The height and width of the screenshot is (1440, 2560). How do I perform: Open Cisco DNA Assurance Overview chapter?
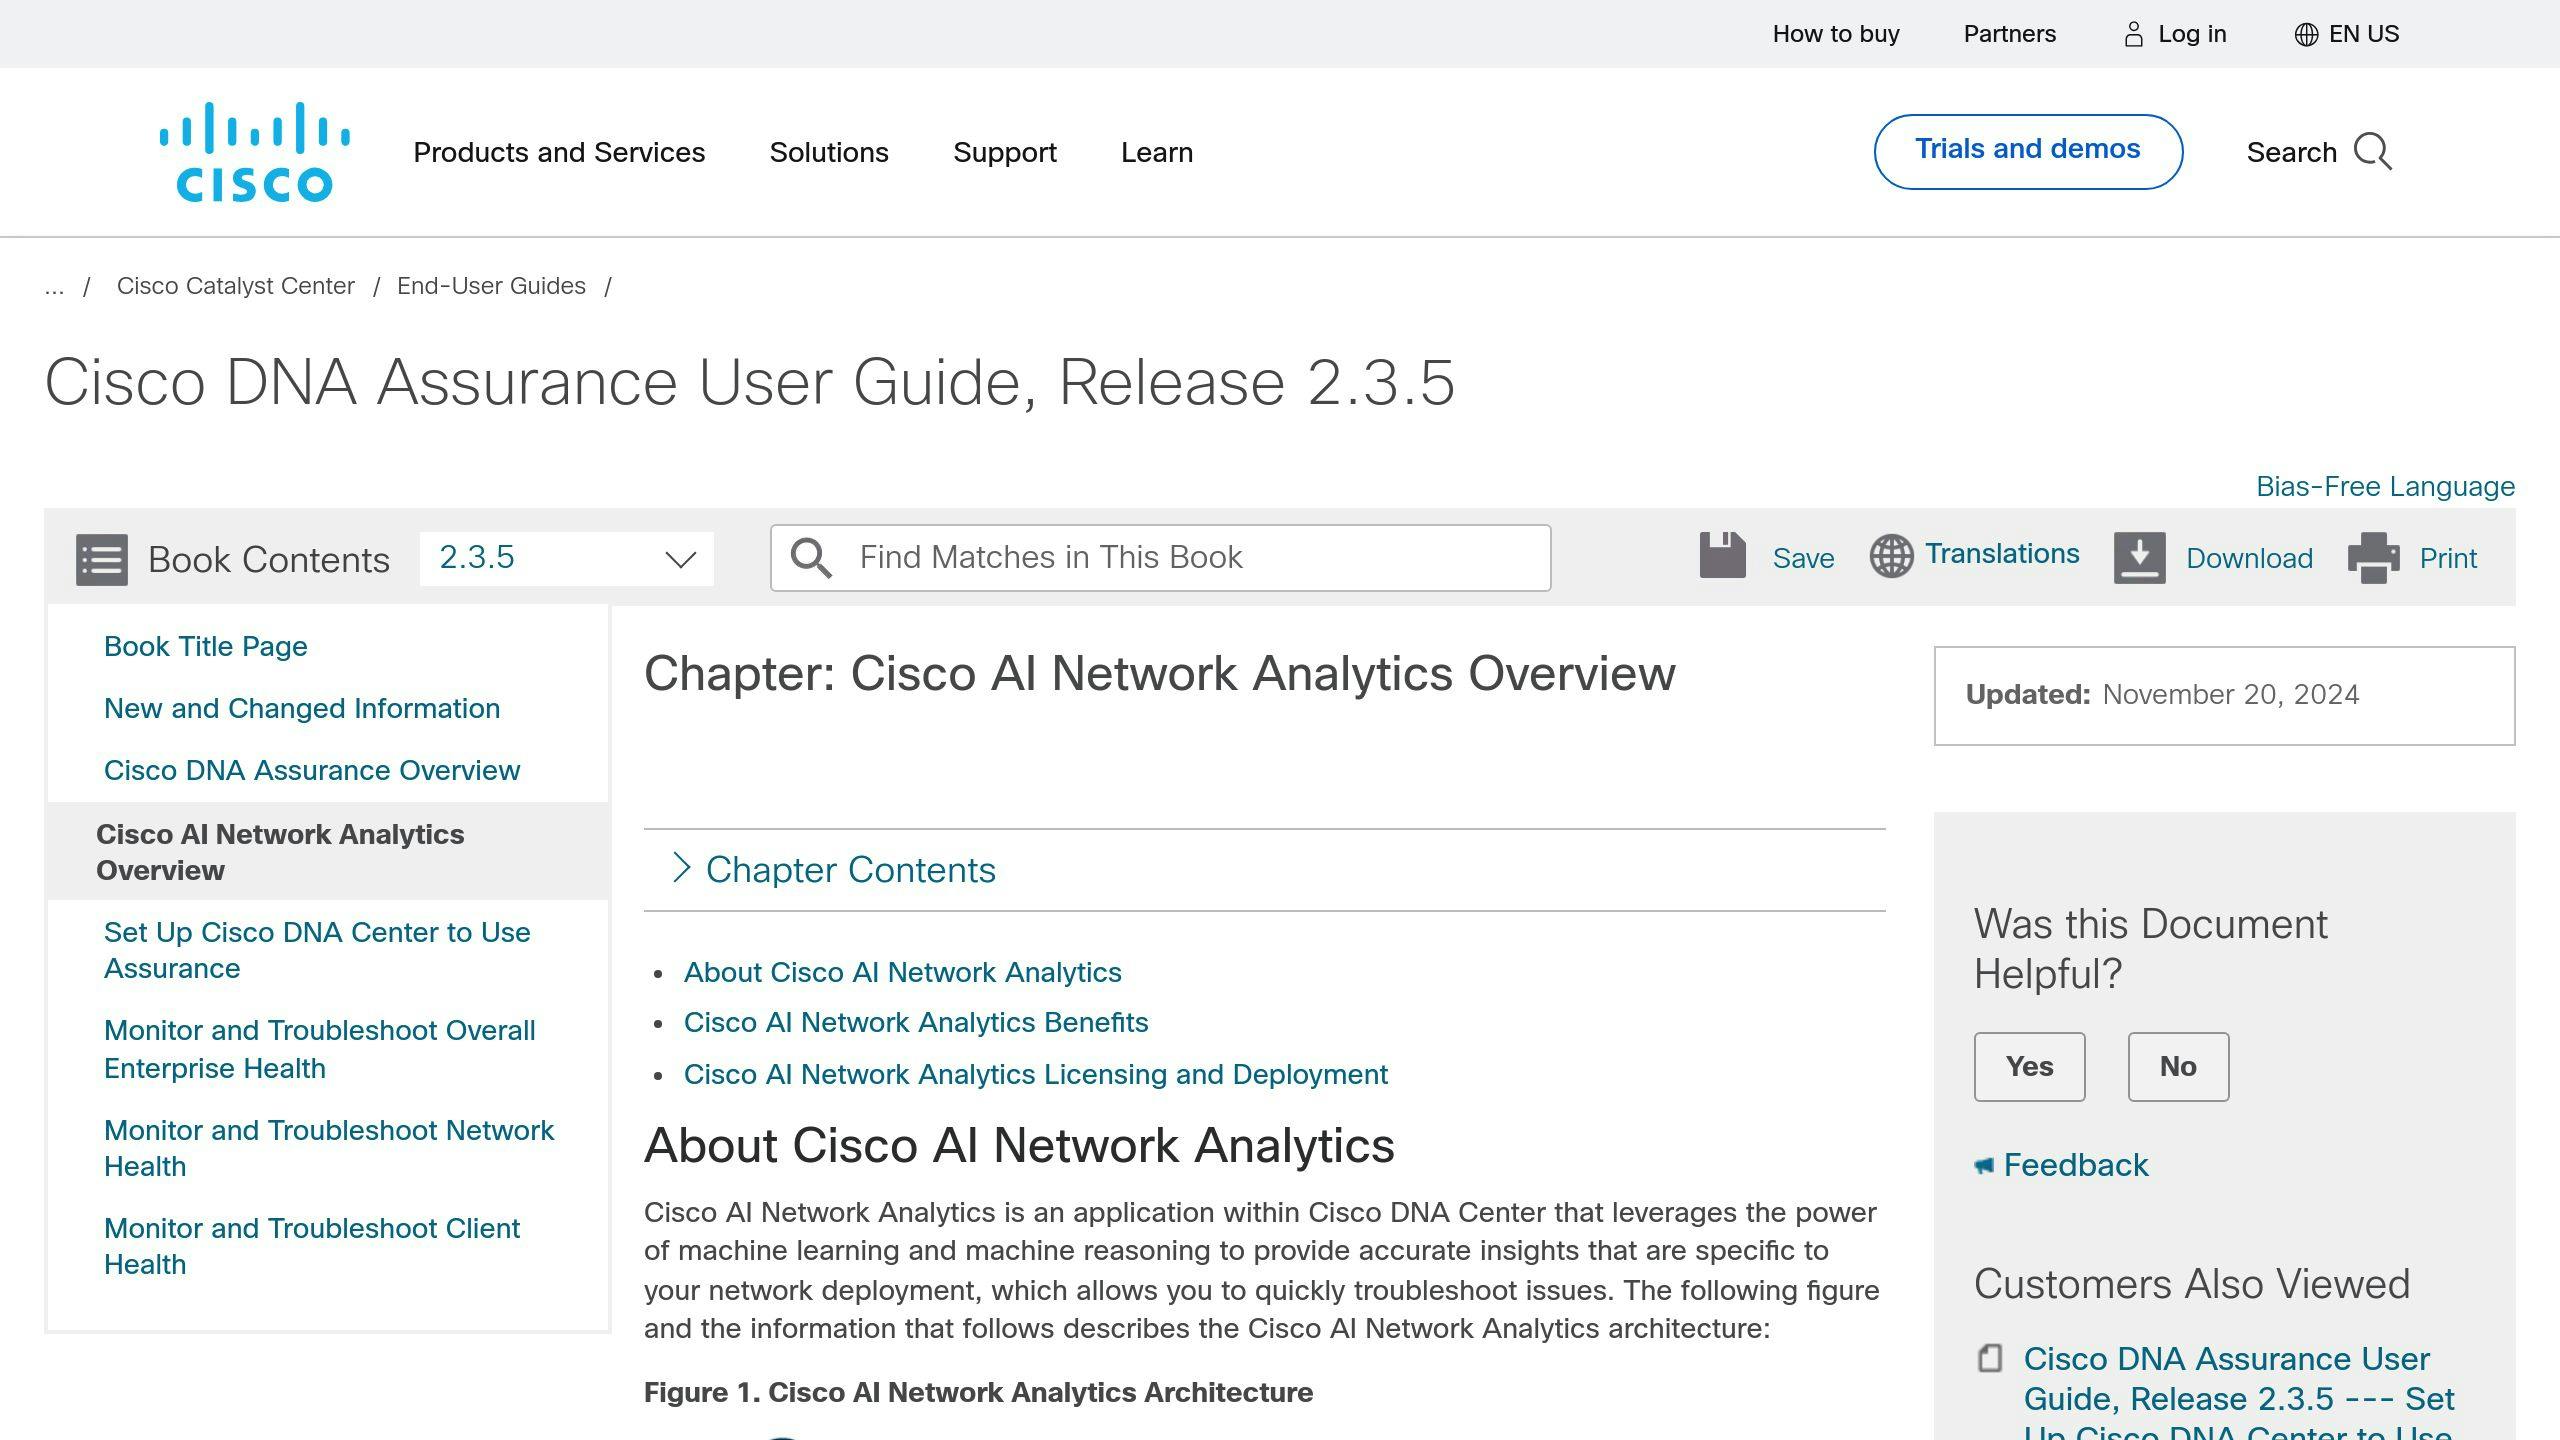coord(312,770)
